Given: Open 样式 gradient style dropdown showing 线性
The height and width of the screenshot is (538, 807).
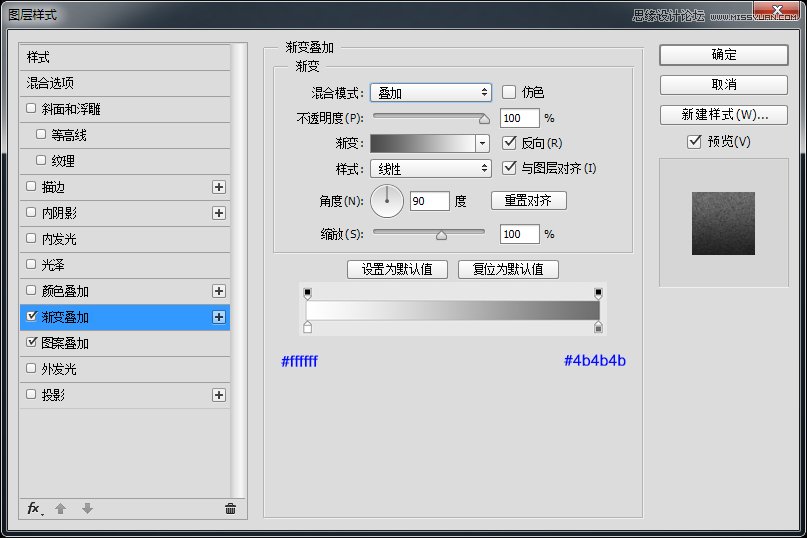Looking at the screenshot, I should [x=431, y=168].
